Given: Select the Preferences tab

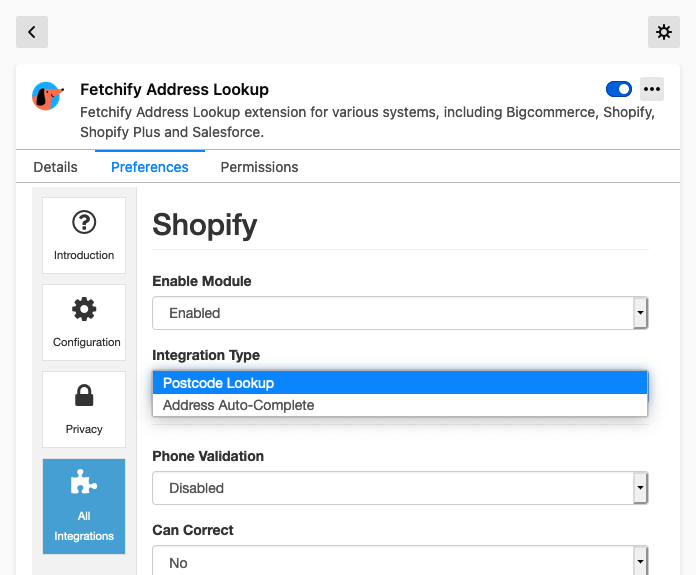Looking at the screenshot, I should (150, 167).
